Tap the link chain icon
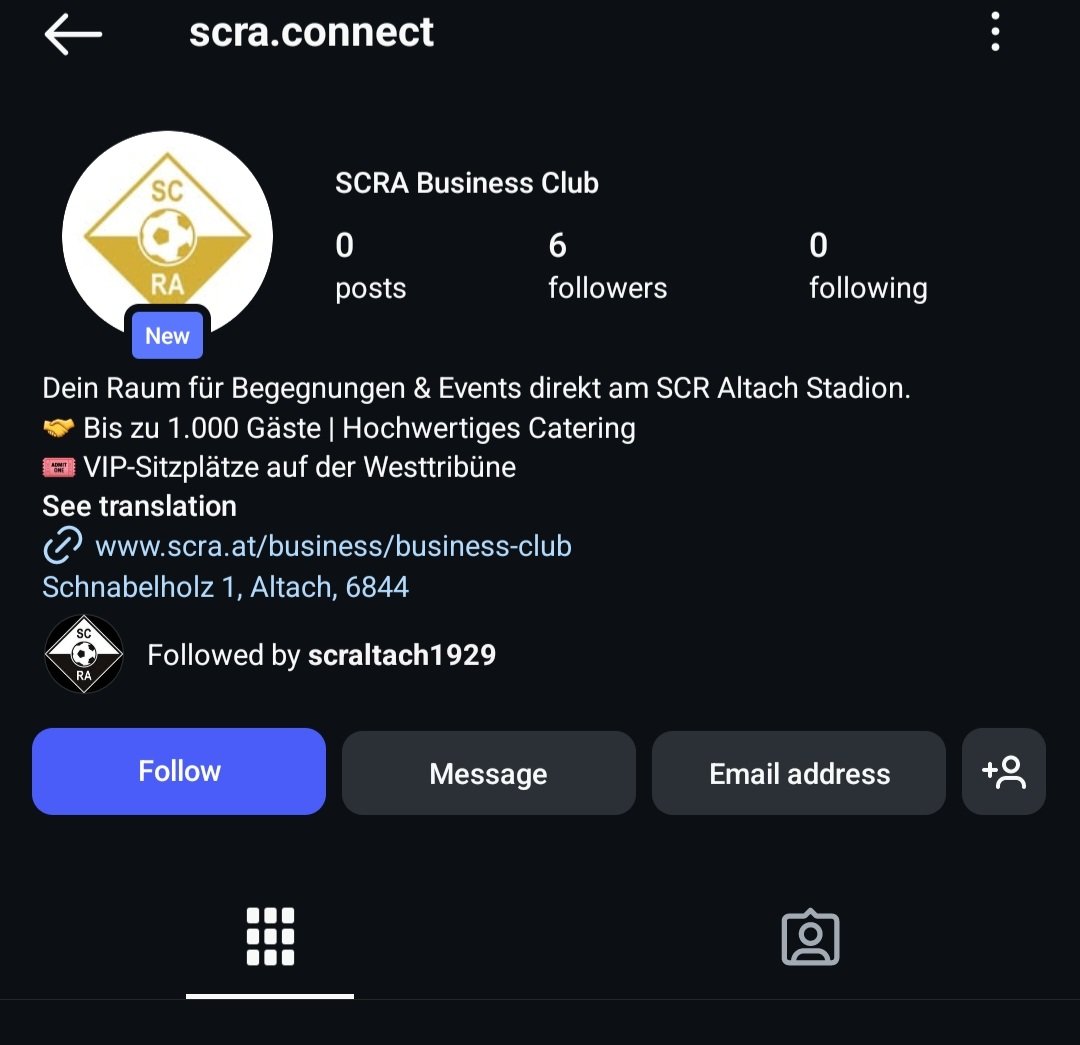 [x=63, y=546]
